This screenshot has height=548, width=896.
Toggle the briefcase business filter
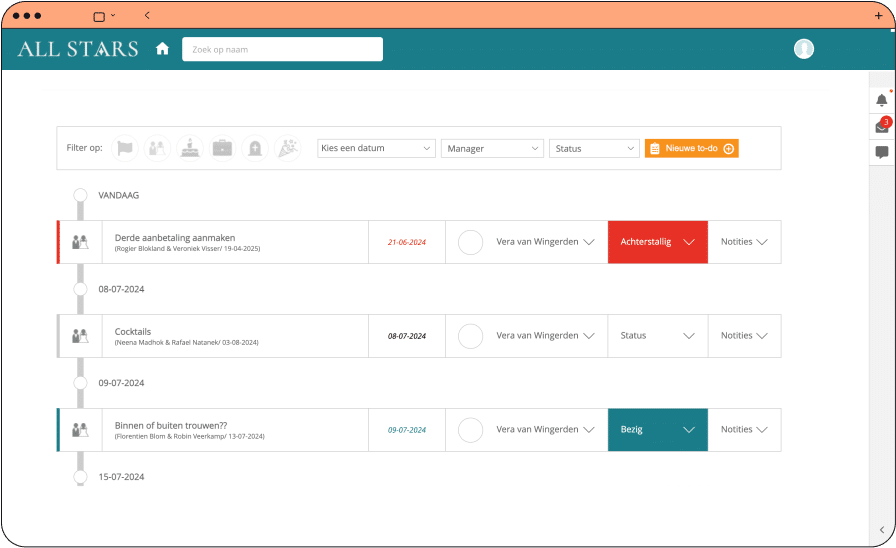click(x=222, y=148)
